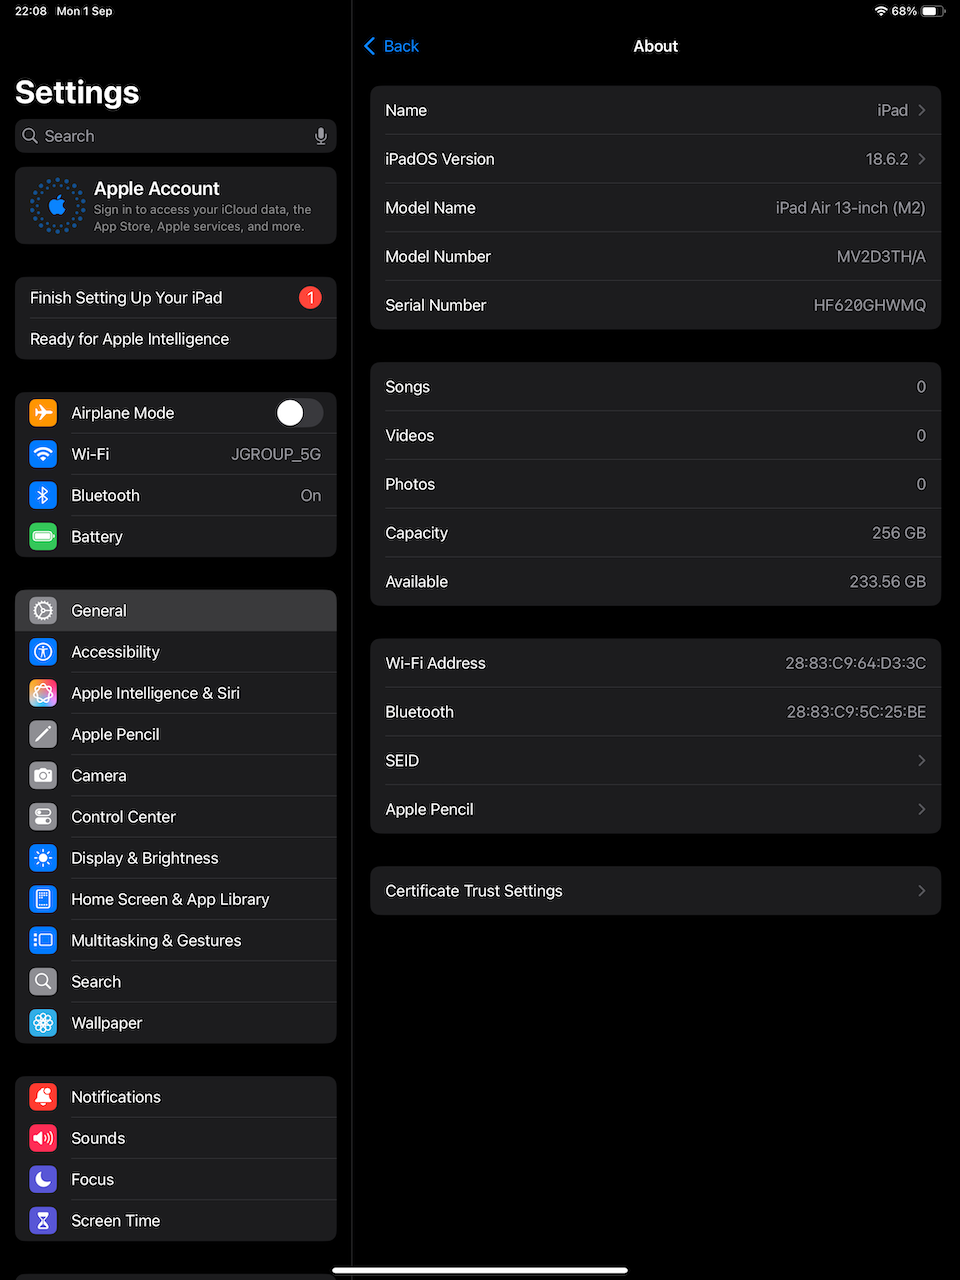Open the SEID row chevron

tap(922, 761)
